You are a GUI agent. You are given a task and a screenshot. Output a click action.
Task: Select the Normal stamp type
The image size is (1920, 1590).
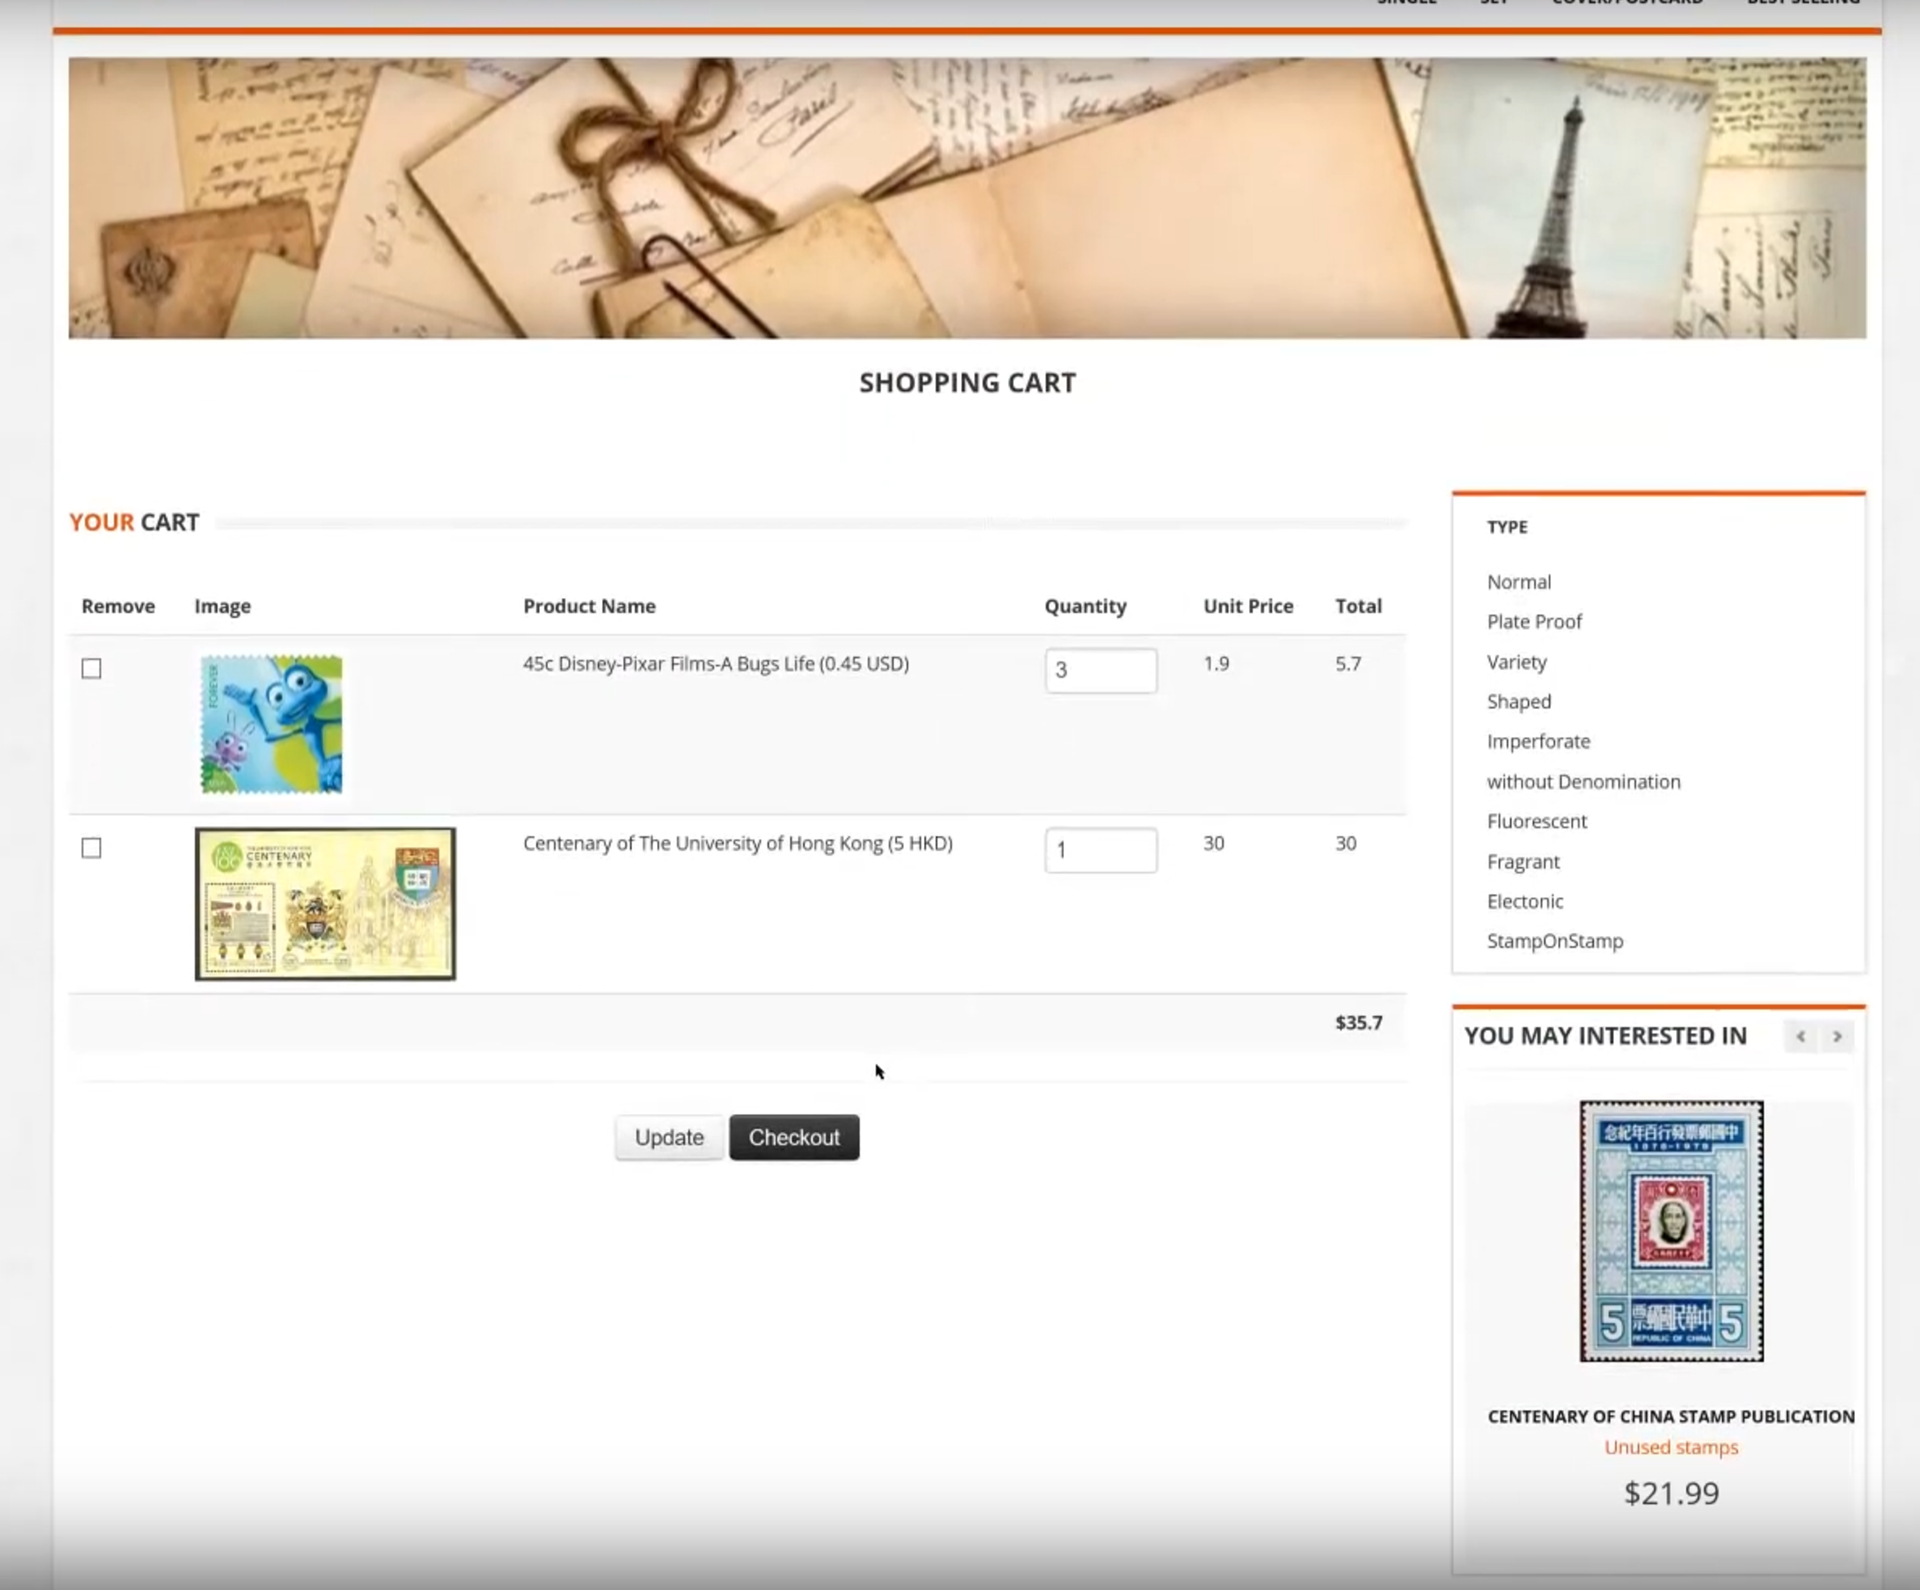tap(1518, 582)
